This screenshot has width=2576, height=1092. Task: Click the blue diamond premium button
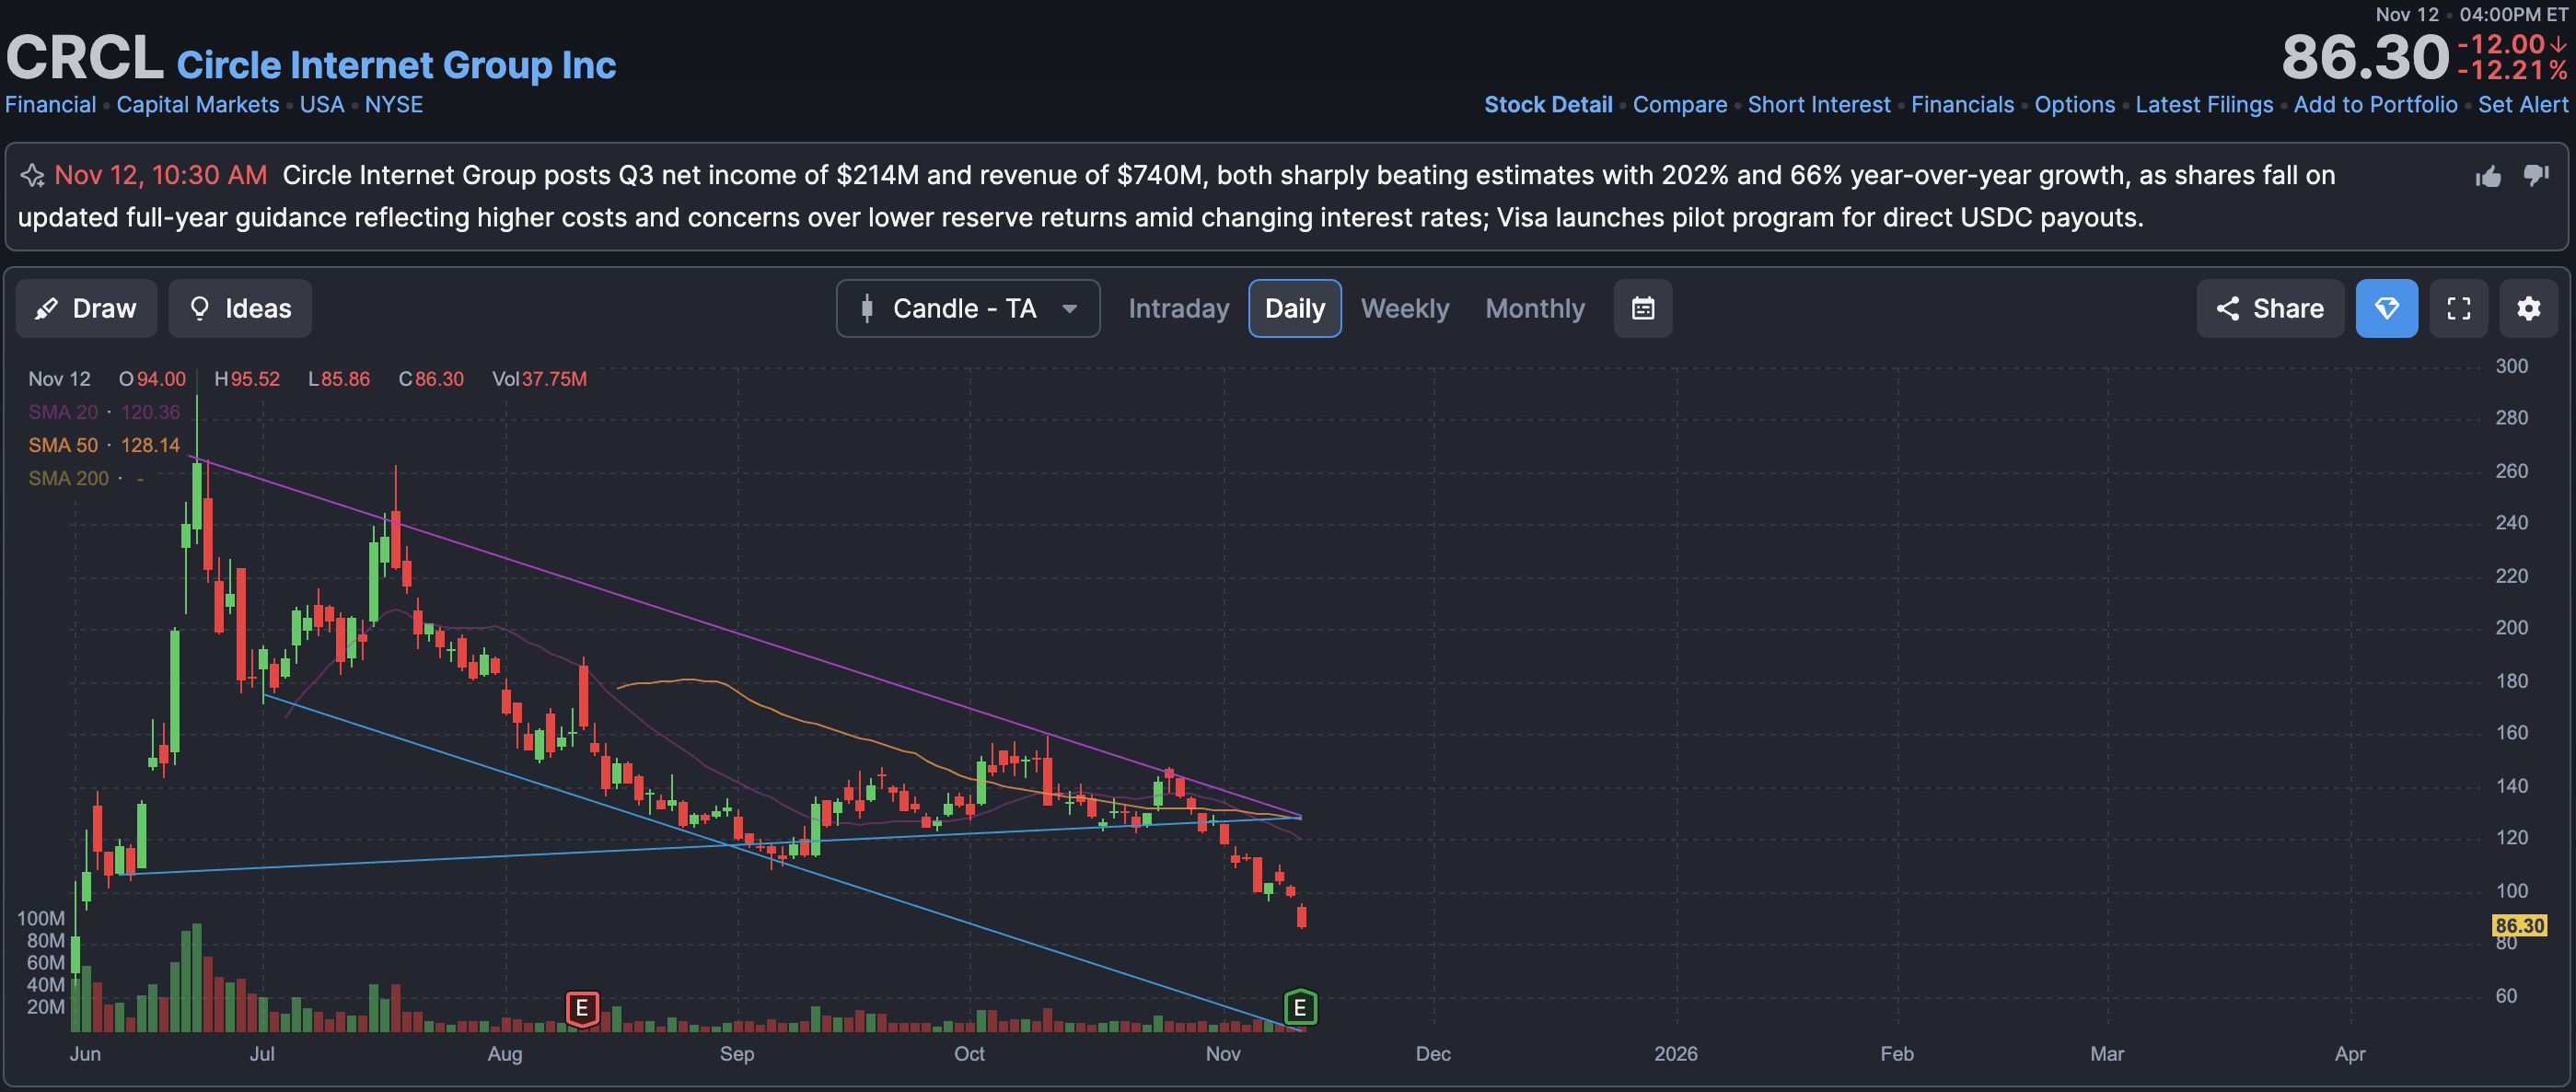point(2386,308)
